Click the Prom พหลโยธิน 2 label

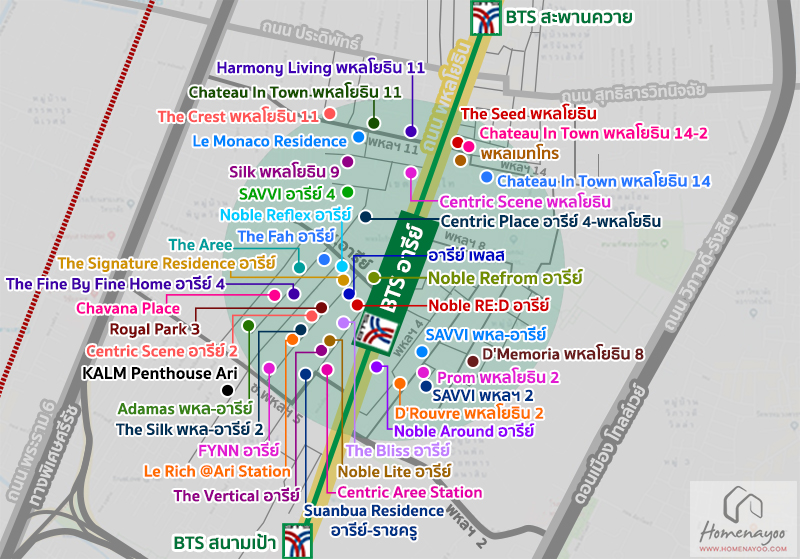pos(498,377)
